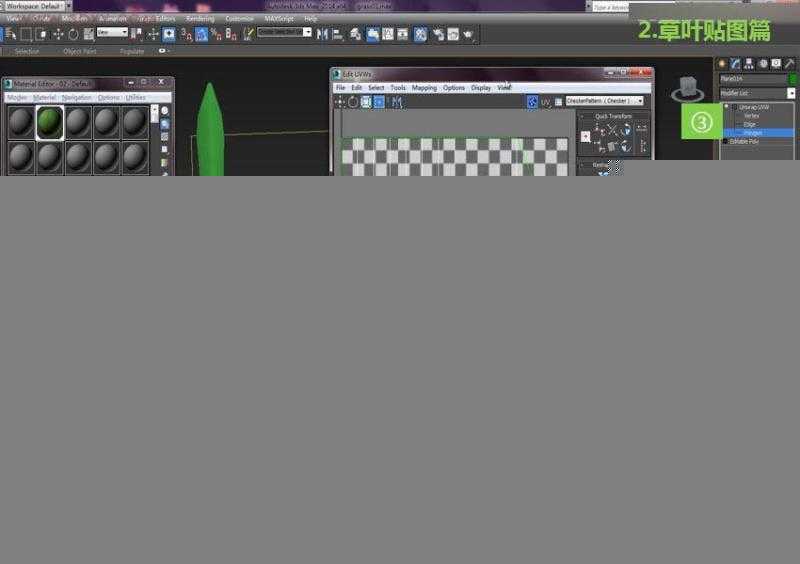Image resolution: width=800 pixels, height=564 pixels.
Task: Open the Display command panel tab
Action: click(776, 63)
